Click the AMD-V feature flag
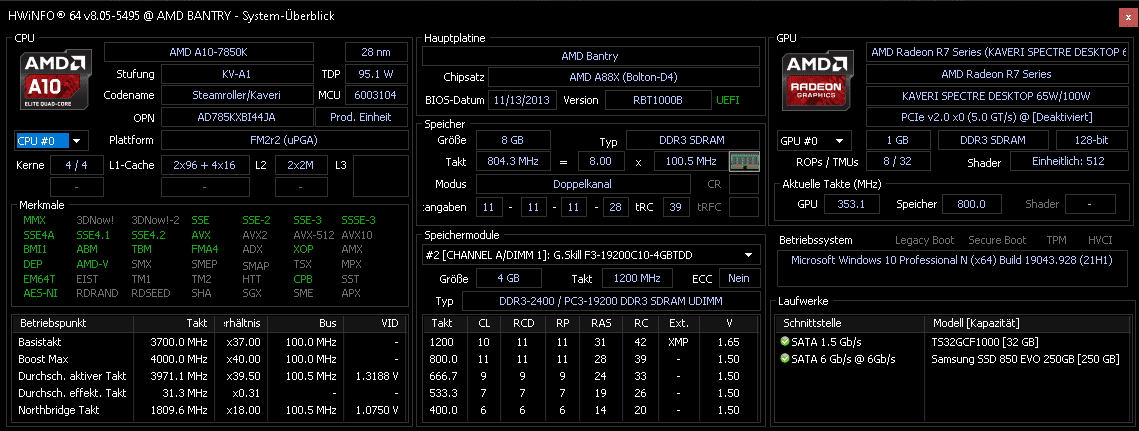Image resolution: width=1139 pixels, height=431 pixels. click(91, 265)
